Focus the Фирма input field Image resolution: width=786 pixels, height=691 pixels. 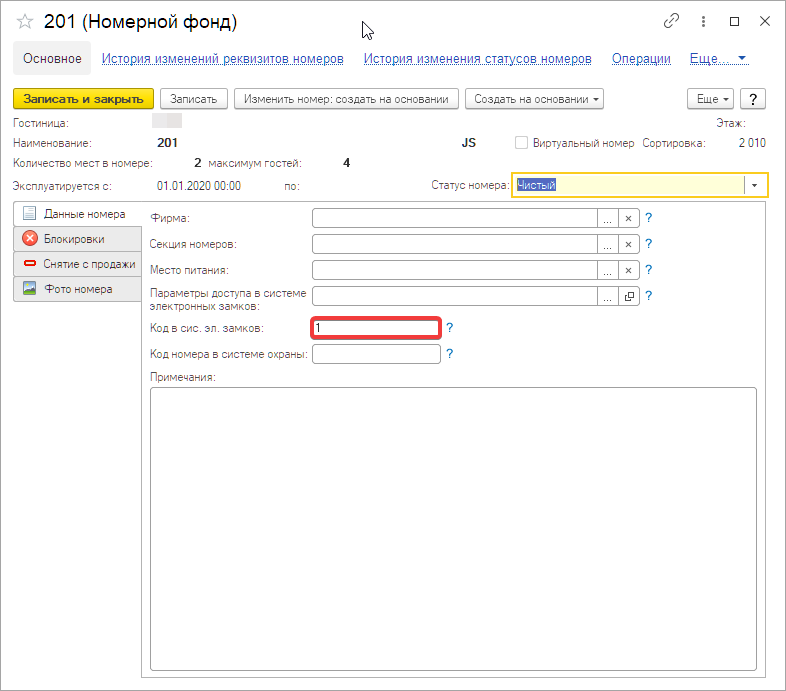tap(455, 219)
